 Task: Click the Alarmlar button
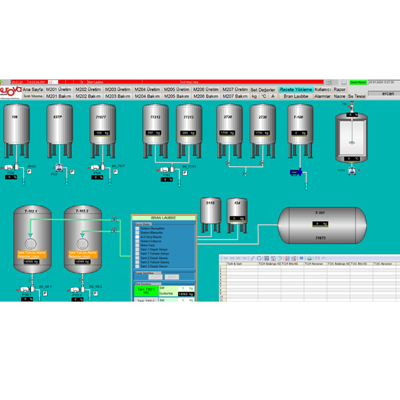click(323, 96)
